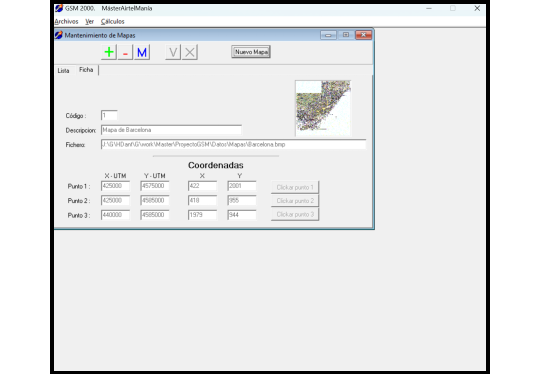Switch to the Lista tab

click(63, 71)
